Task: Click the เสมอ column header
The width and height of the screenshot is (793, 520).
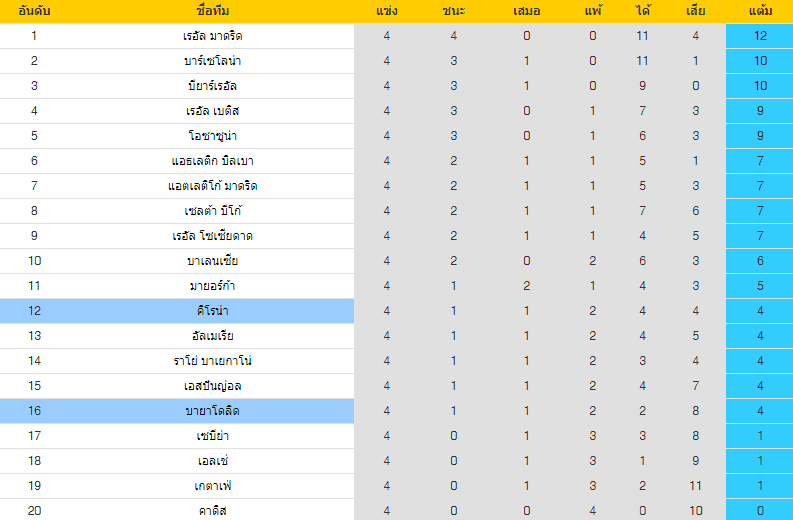Action: click(x=526, y=11)
